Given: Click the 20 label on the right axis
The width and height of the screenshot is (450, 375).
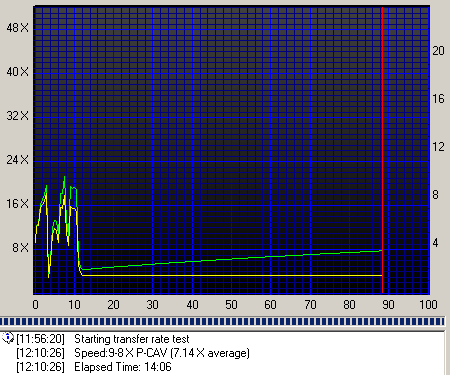Looking at the screenshot, I should pyautogui.click(x=438, y=51).
